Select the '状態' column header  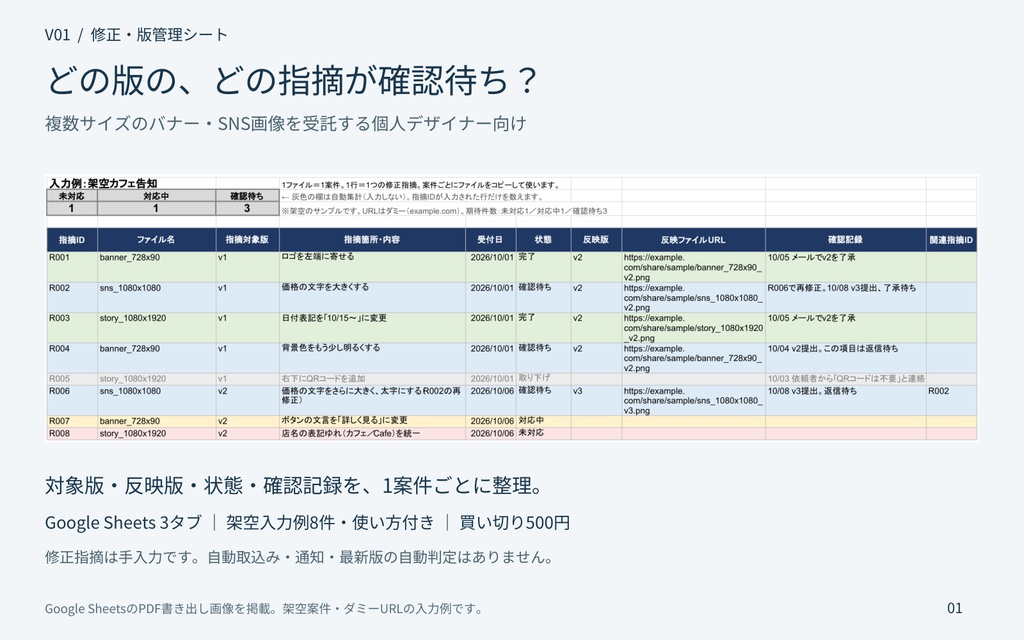[543, 240]
